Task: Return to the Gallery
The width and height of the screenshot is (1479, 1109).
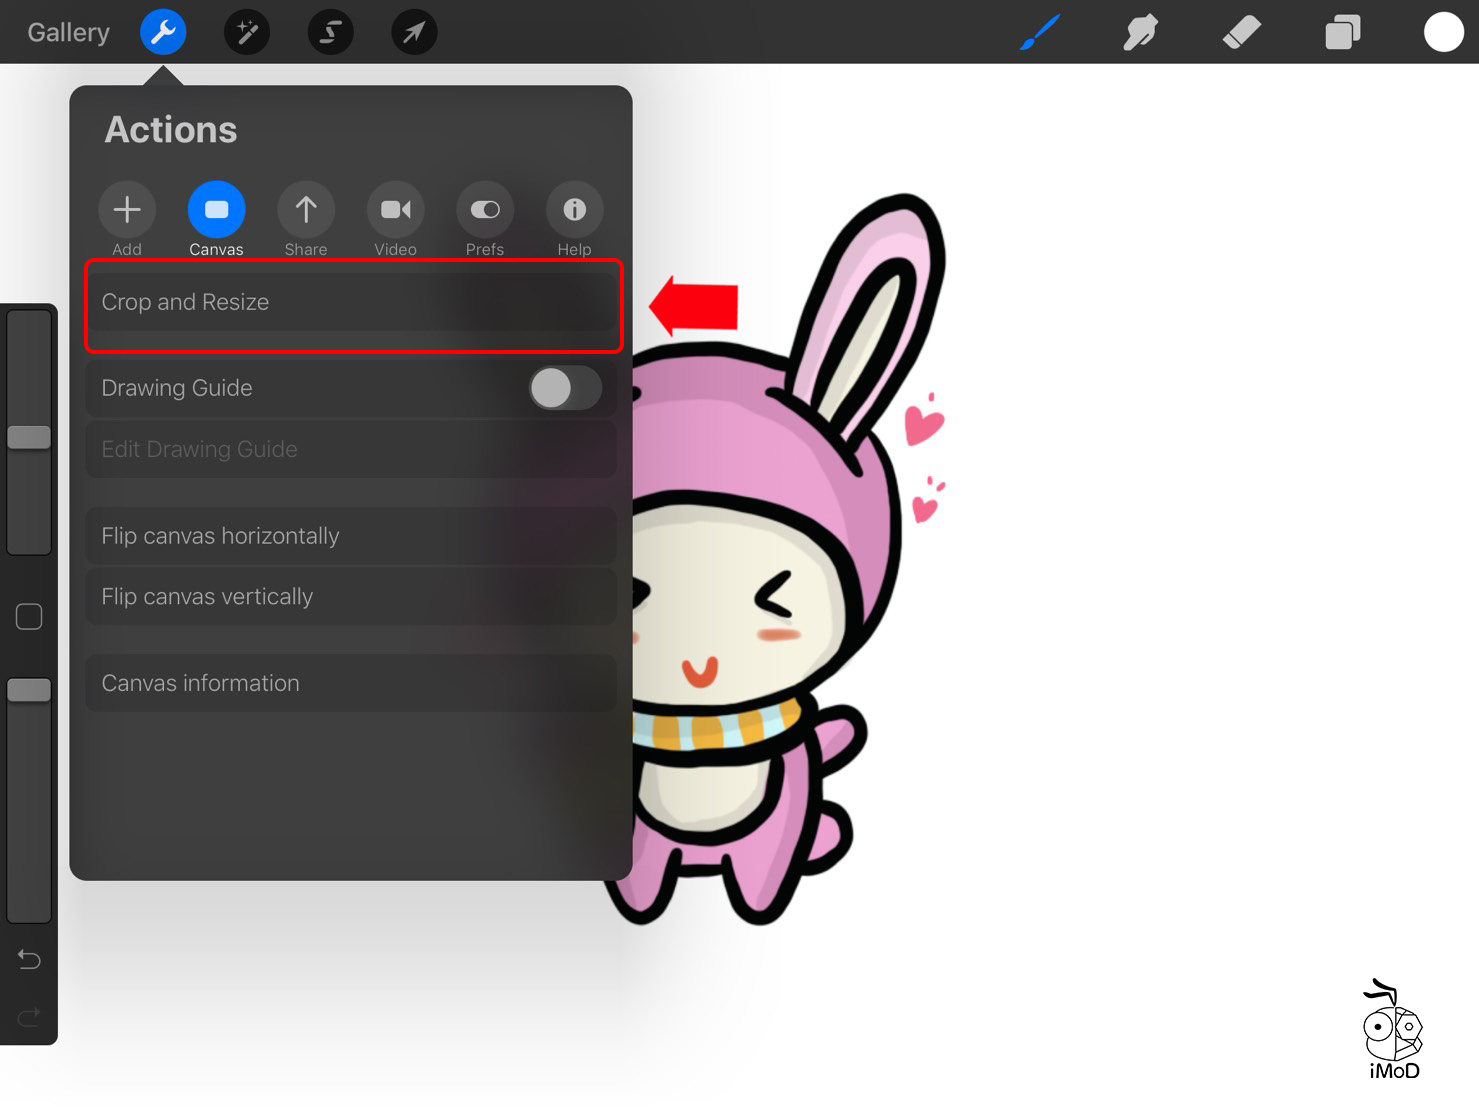Action: point(68,33)
